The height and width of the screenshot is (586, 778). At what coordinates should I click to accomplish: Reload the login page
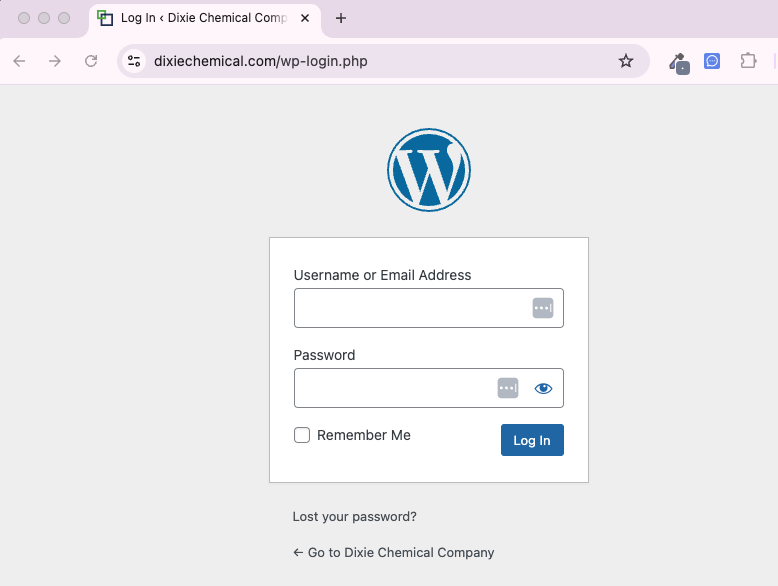pyautogui.click(x=91, y=61)
